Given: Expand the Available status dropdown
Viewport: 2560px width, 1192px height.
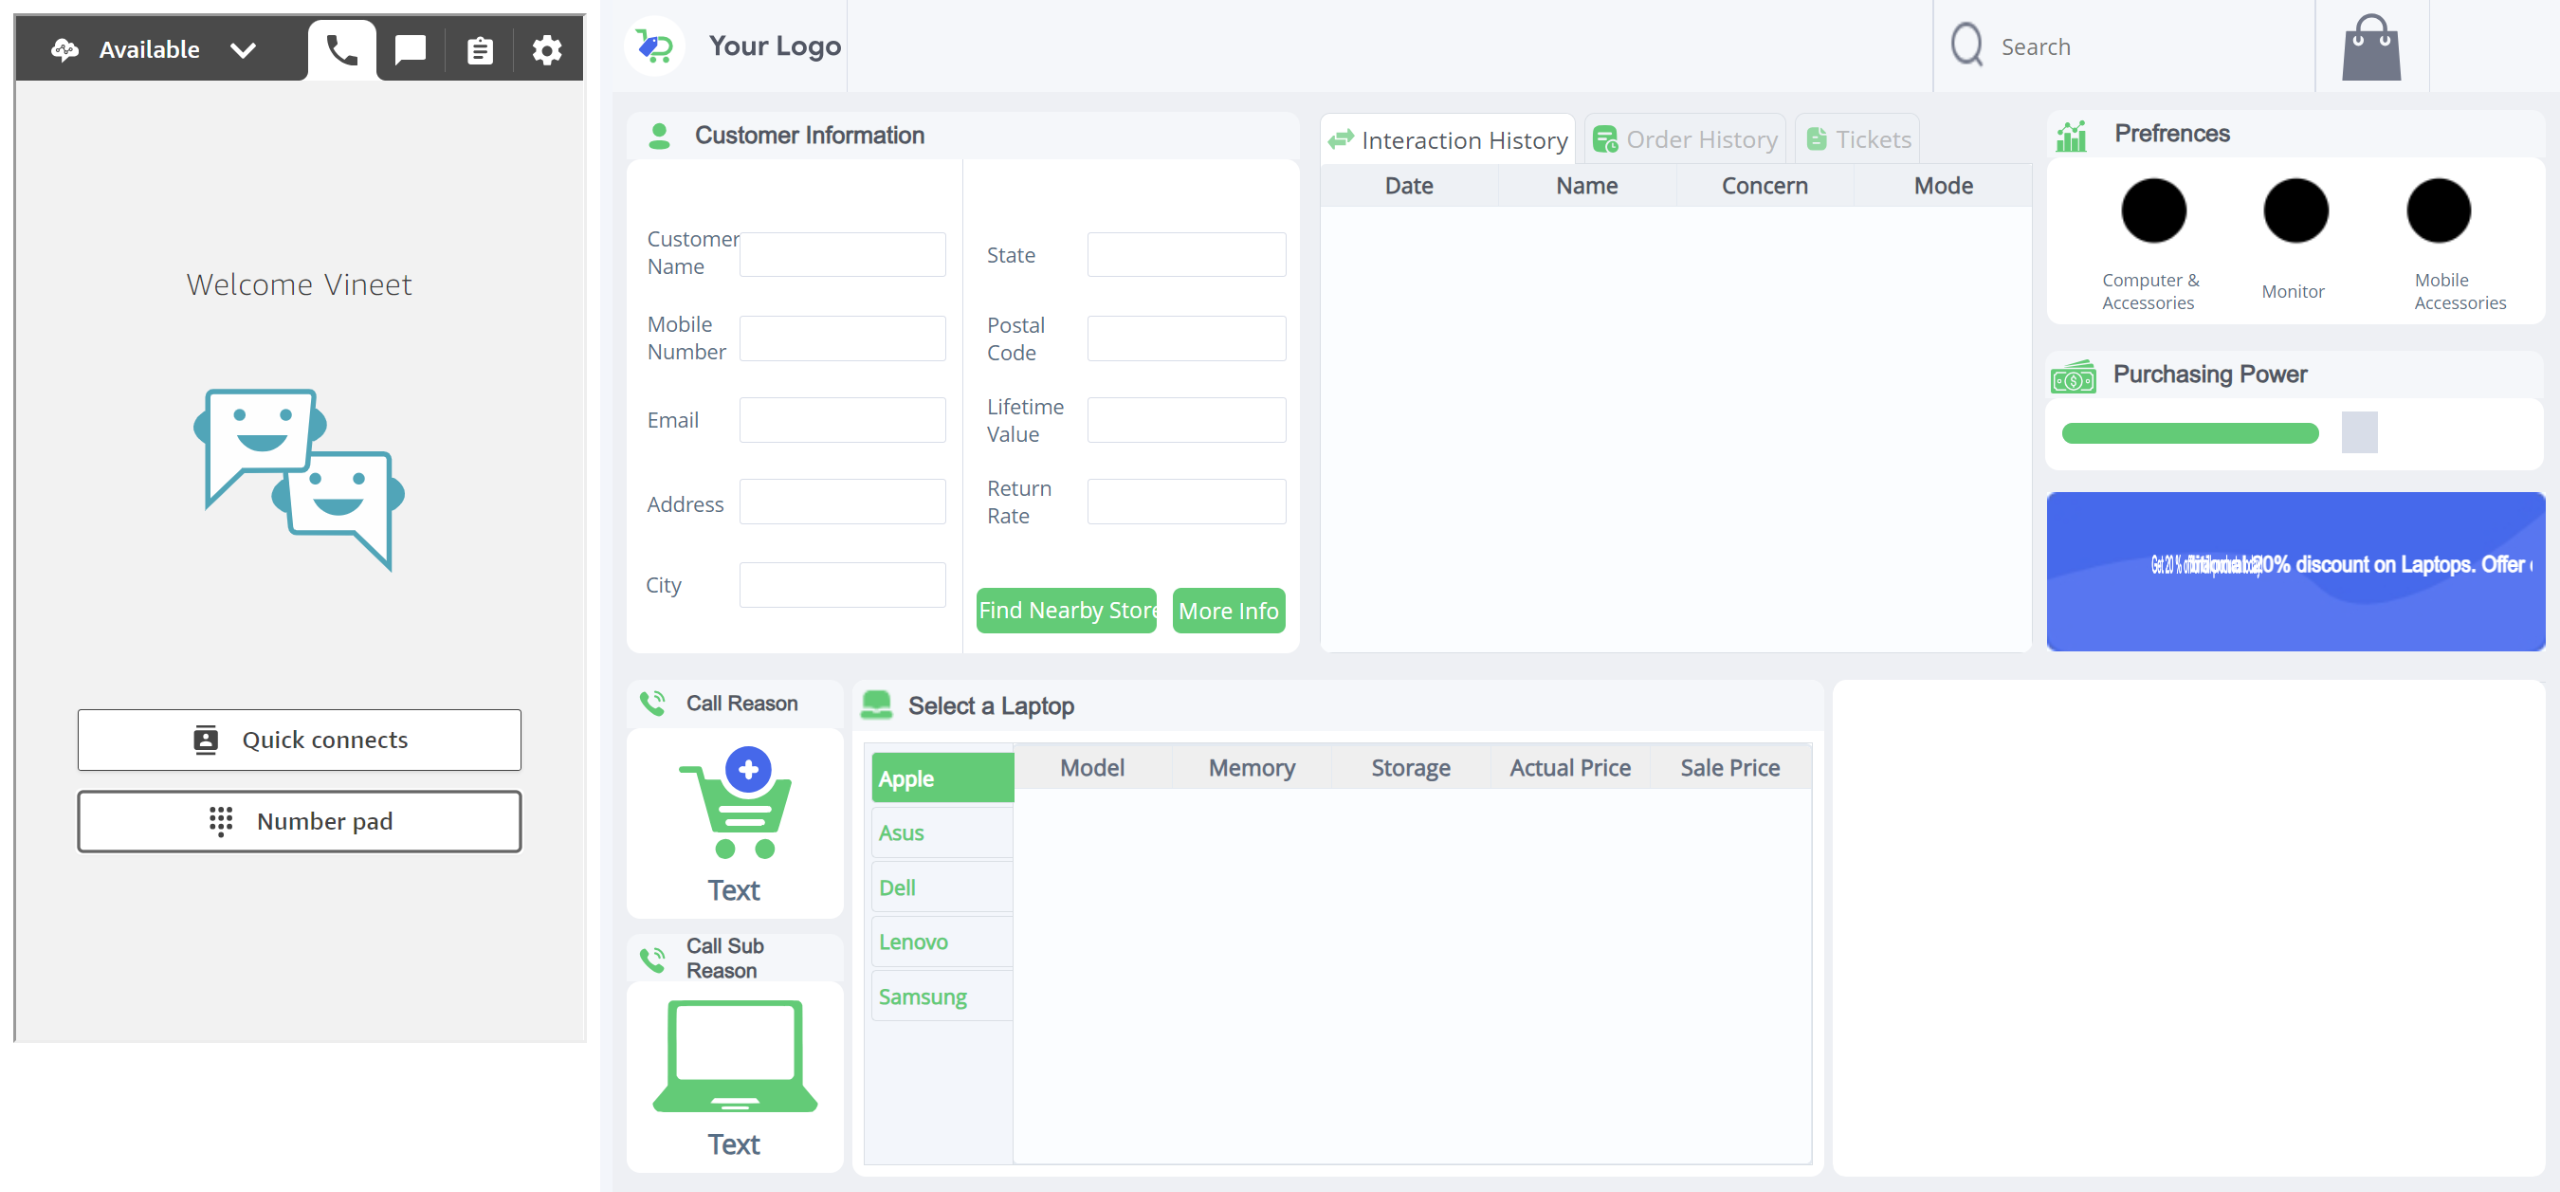Looking at the screenshot, I should pyautogui.click(x=243, y=50).
